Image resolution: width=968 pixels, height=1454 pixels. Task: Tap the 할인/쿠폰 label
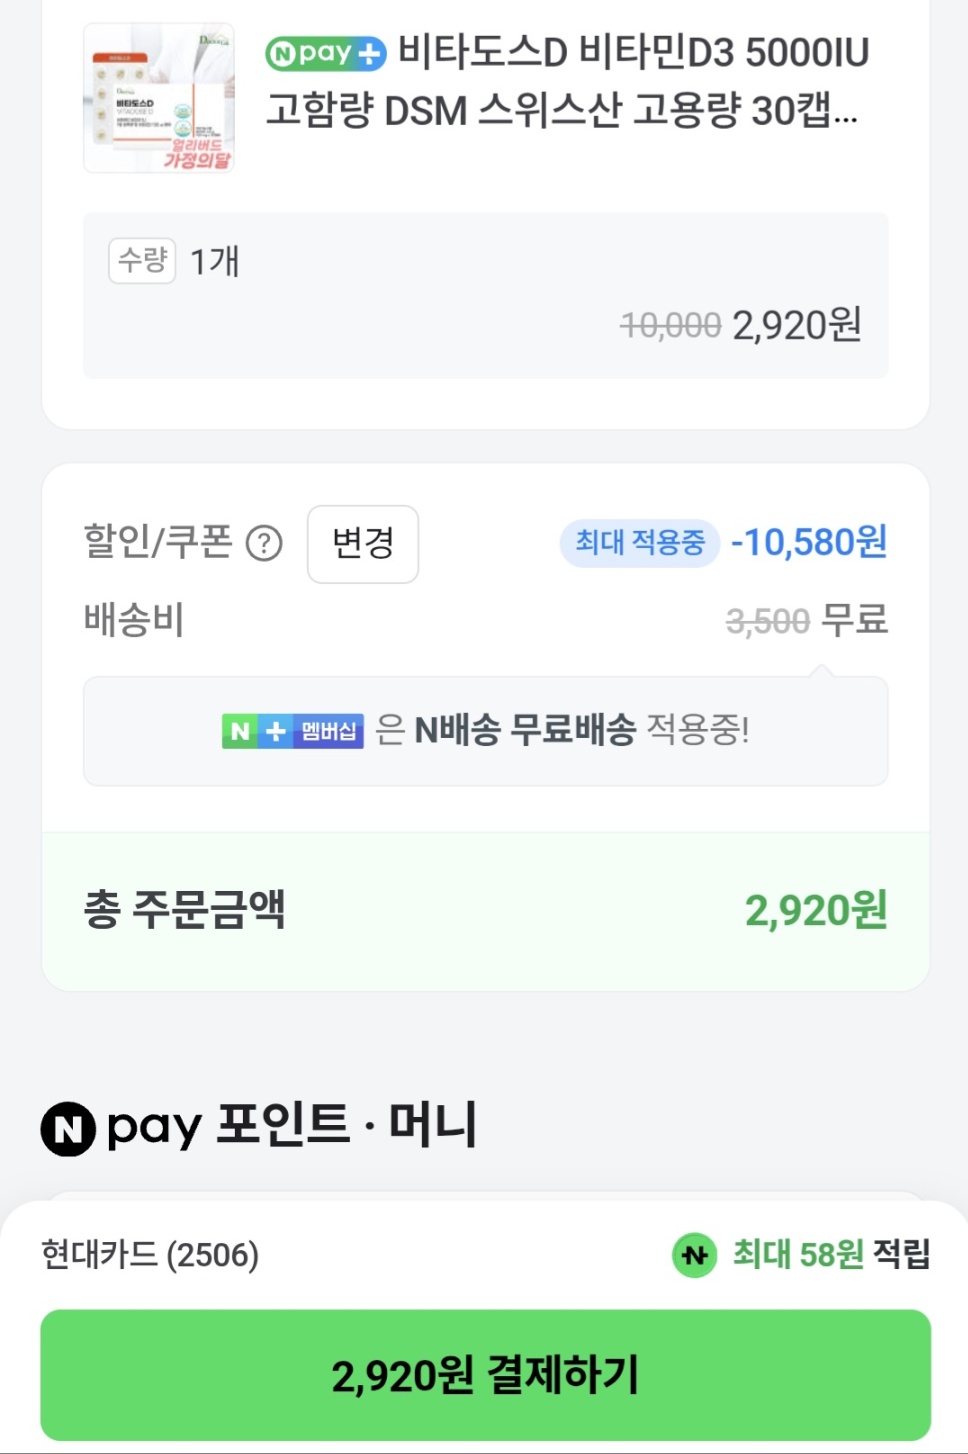click(158, 542)
